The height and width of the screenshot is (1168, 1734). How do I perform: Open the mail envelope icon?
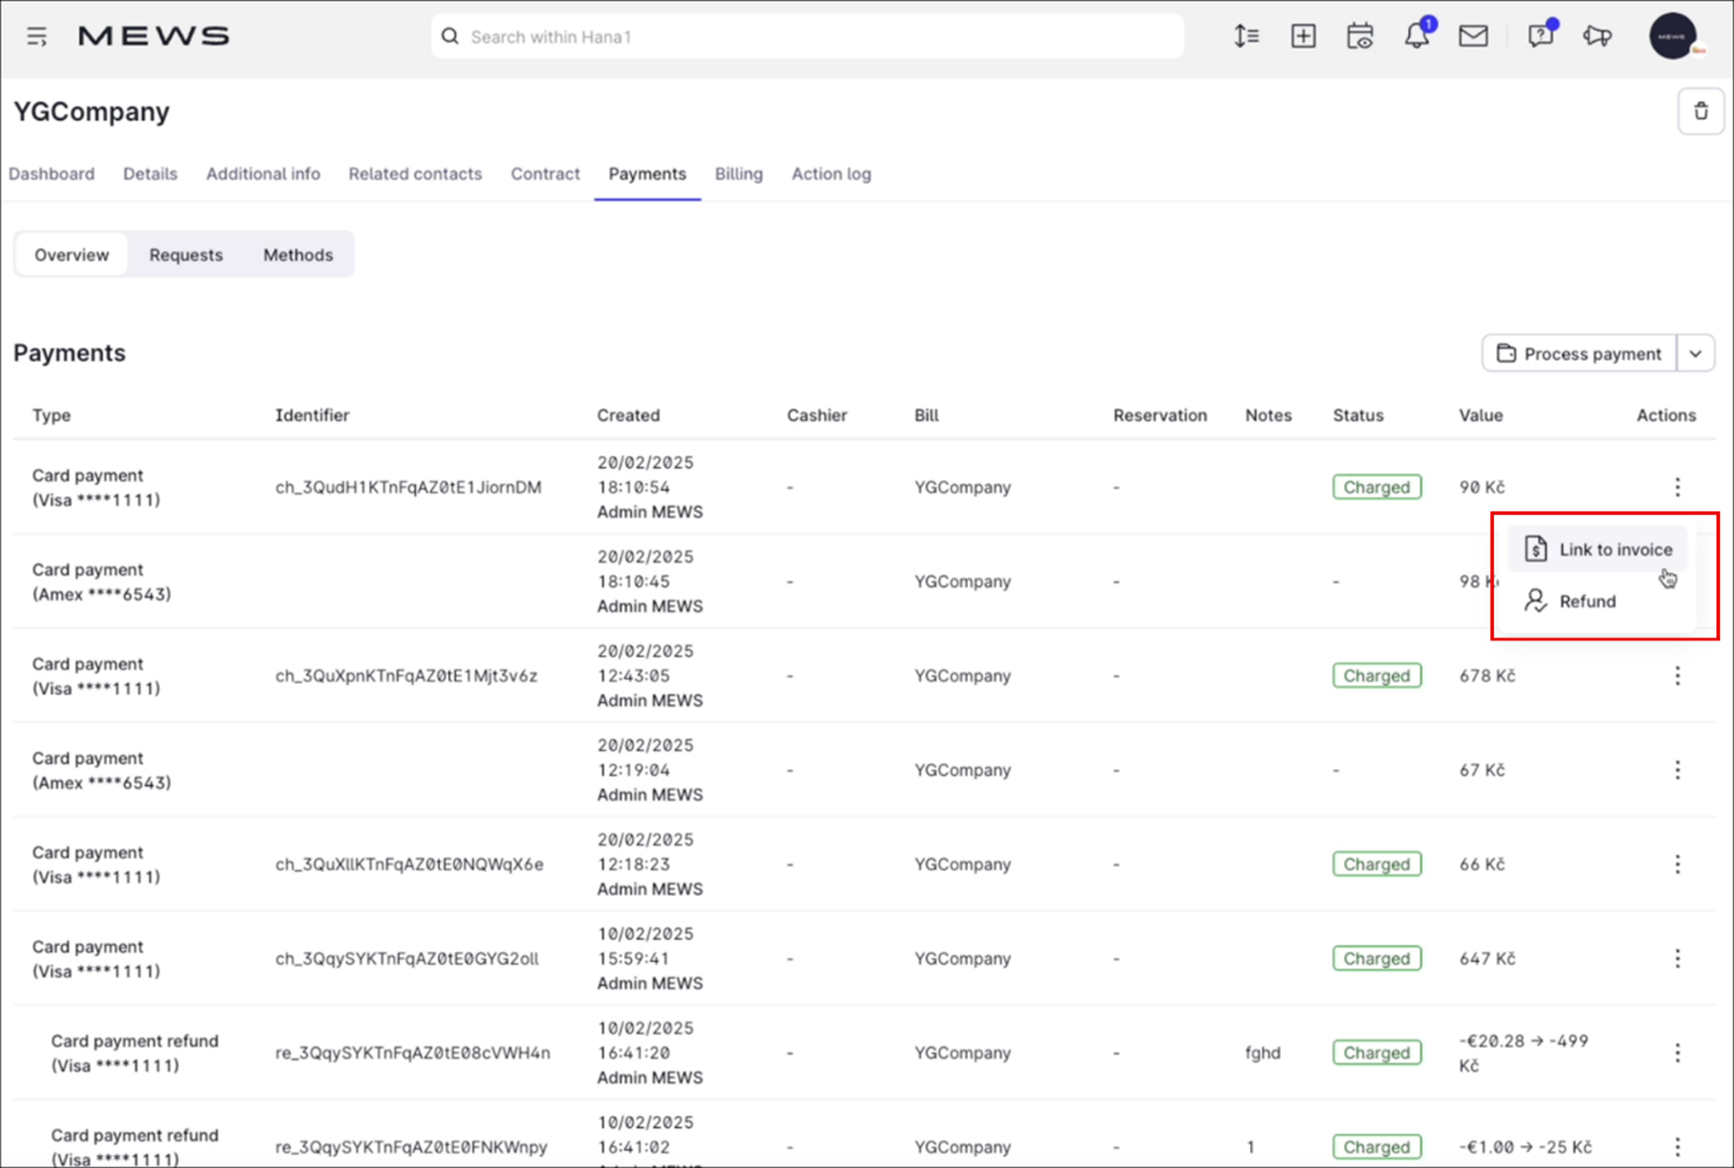1473,36
